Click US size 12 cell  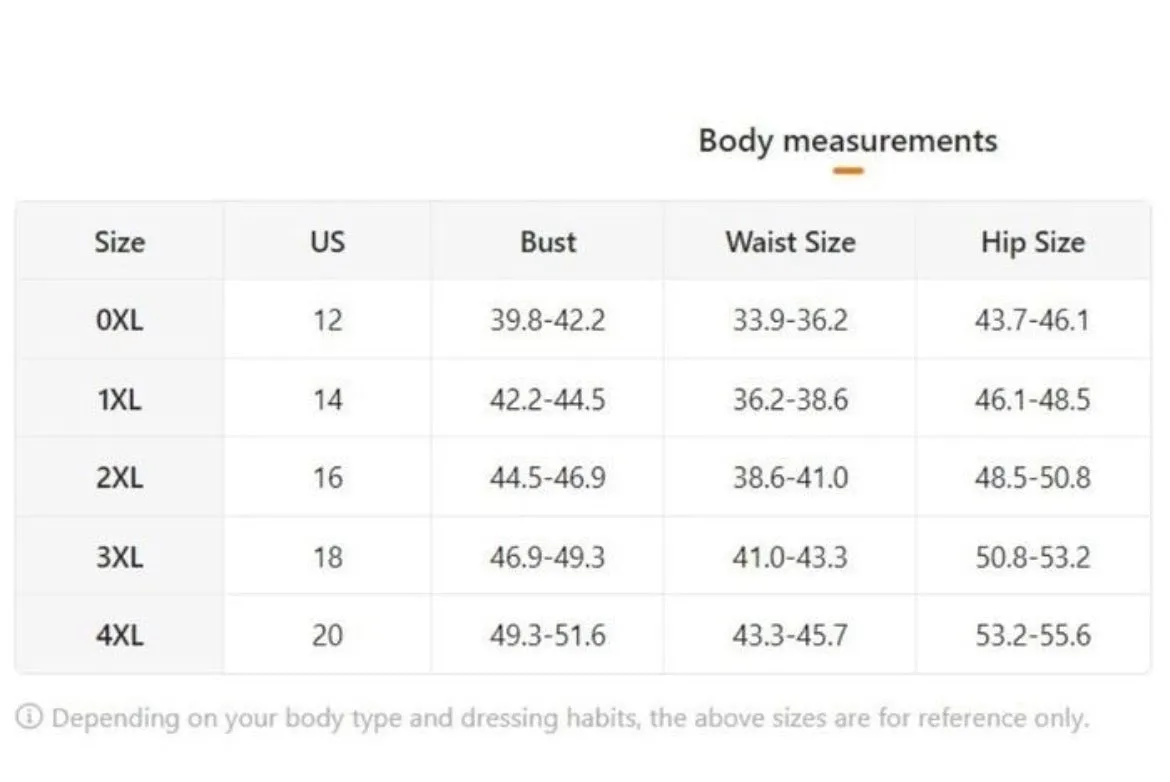click(x=328, y=320)
